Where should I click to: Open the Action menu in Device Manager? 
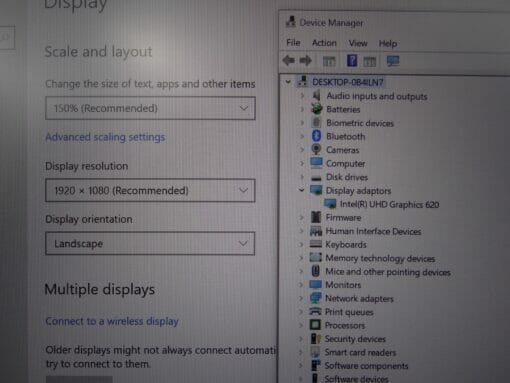pyautogui.click(x=324, y=43)
